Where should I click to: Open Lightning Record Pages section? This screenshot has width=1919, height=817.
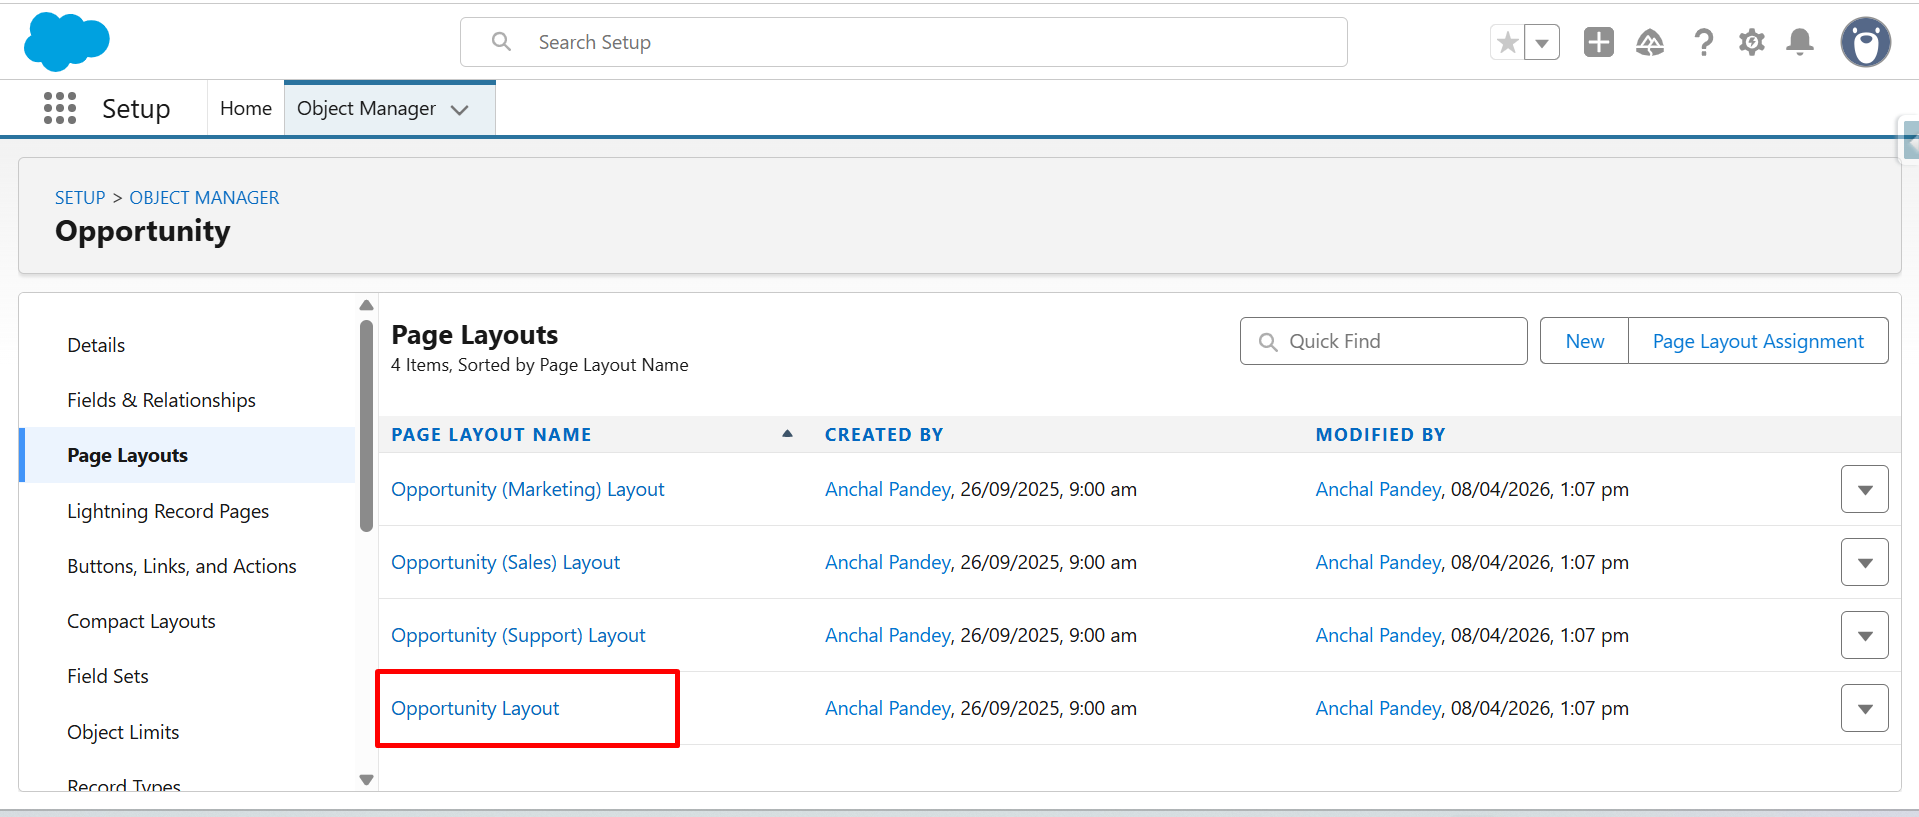(x=168, y=511)
